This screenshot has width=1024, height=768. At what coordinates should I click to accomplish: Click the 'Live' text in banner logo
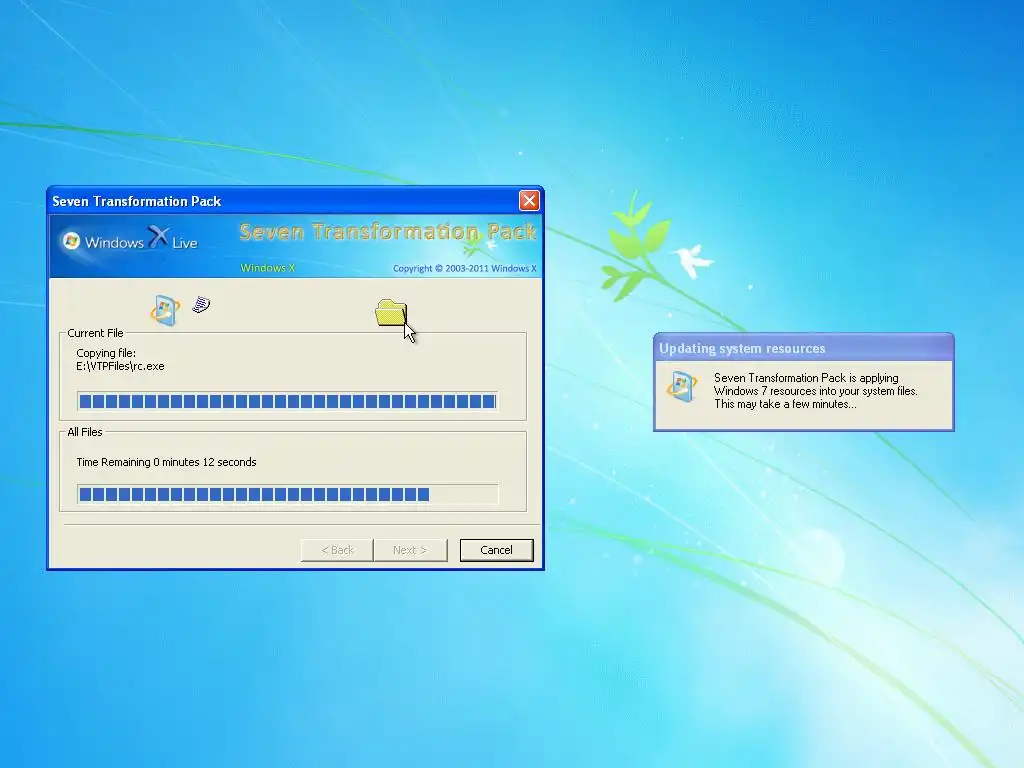[185, 243]
